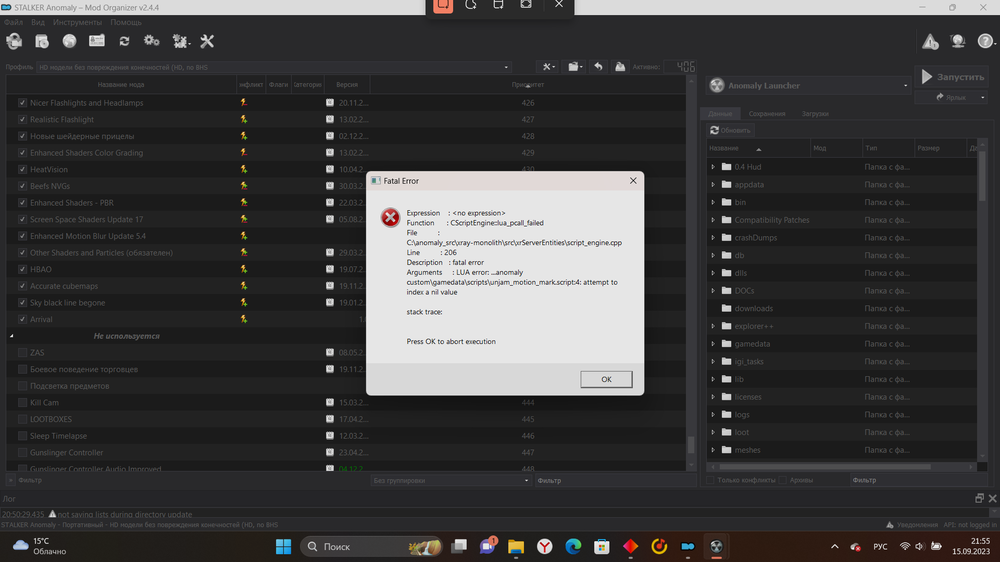The image size is (1000, 562).
Task: Open settings wrench-and-screwdriver icon
Action: click(207, 41)
